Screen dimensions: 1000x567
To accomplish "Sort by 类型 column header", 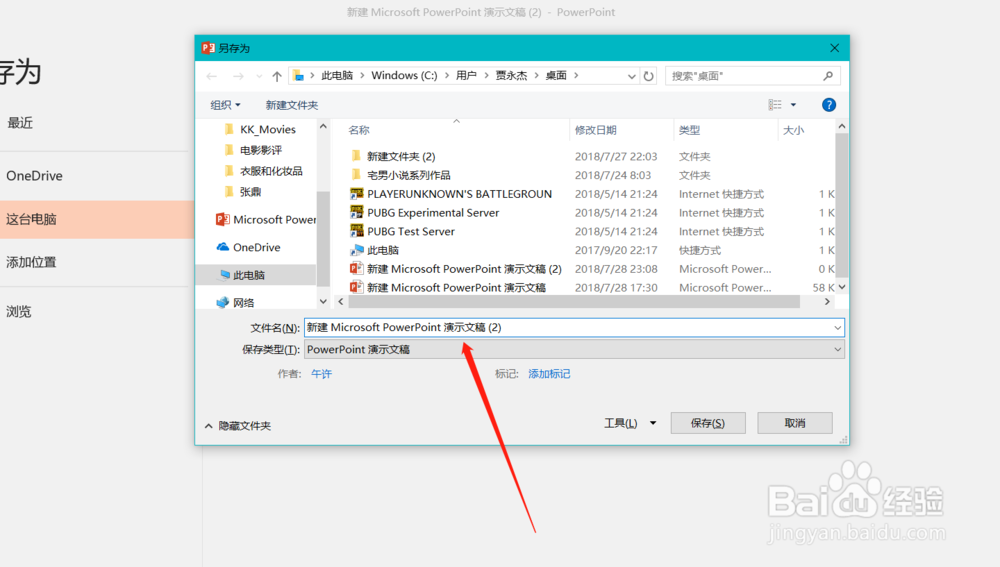I will 689,130.
